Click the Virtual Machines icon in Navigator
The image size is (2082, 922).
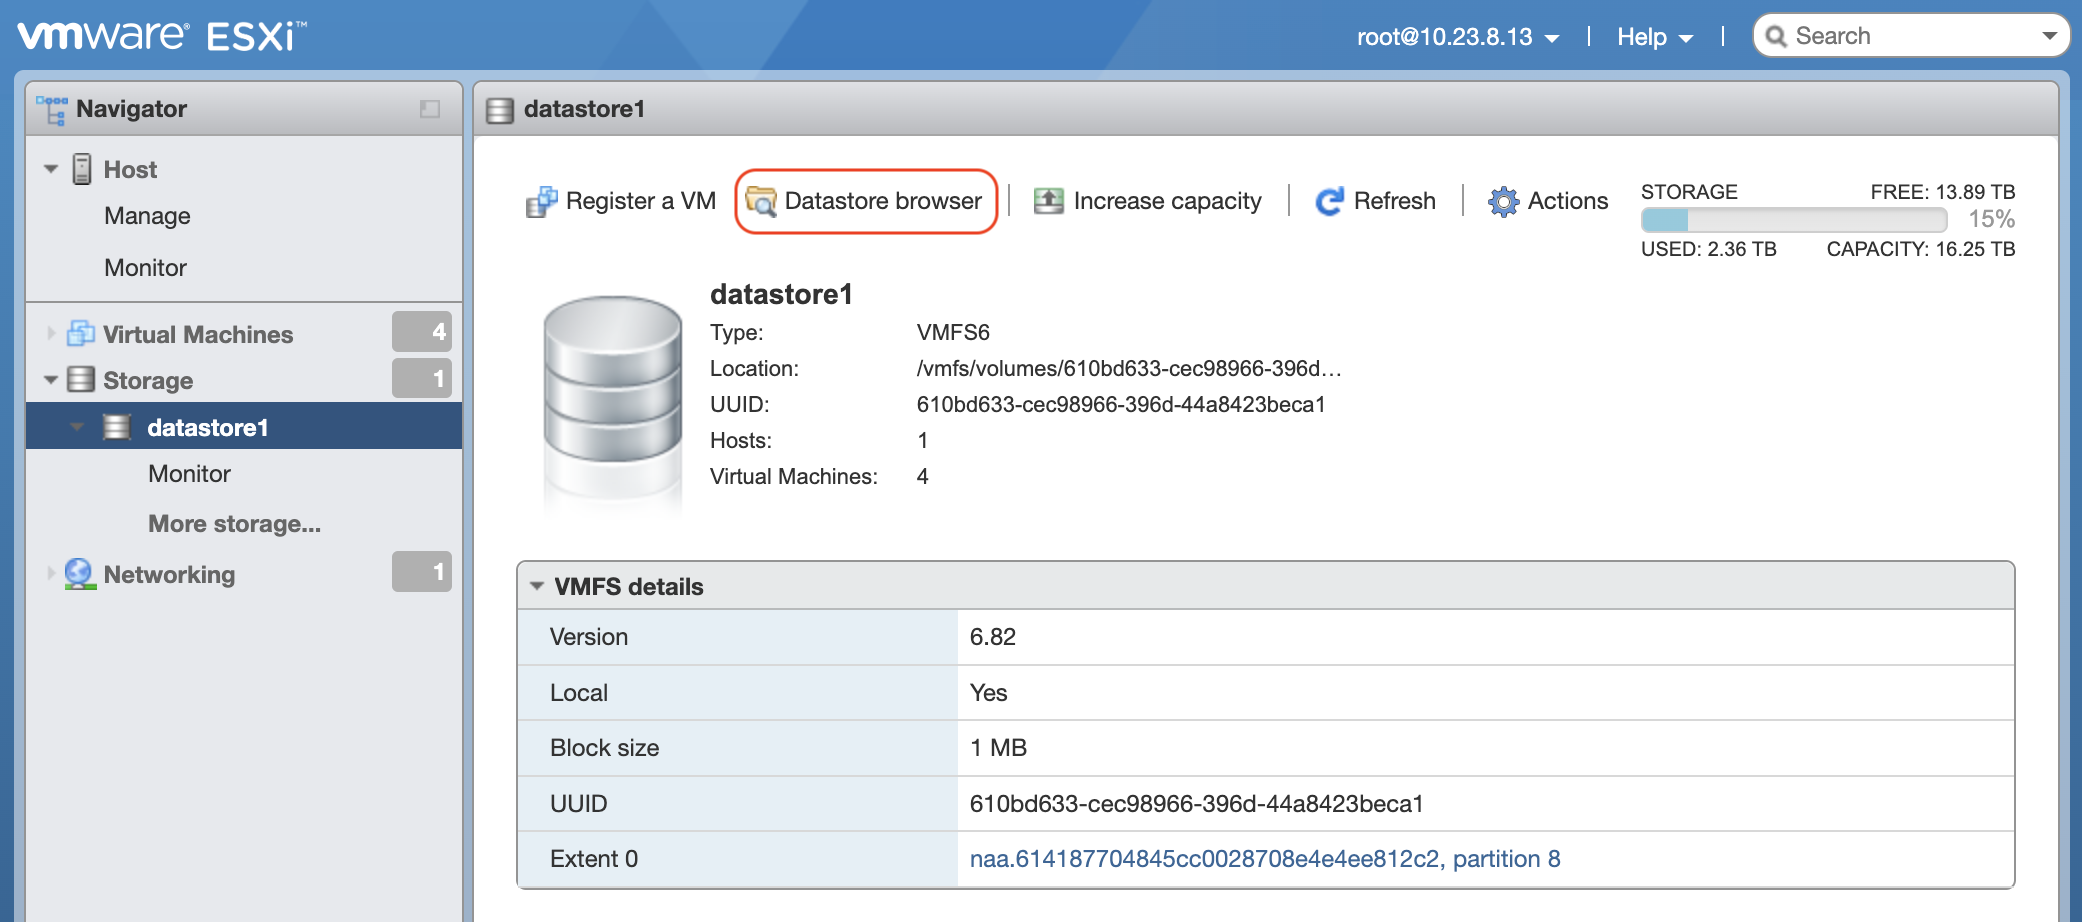[81, 334]
